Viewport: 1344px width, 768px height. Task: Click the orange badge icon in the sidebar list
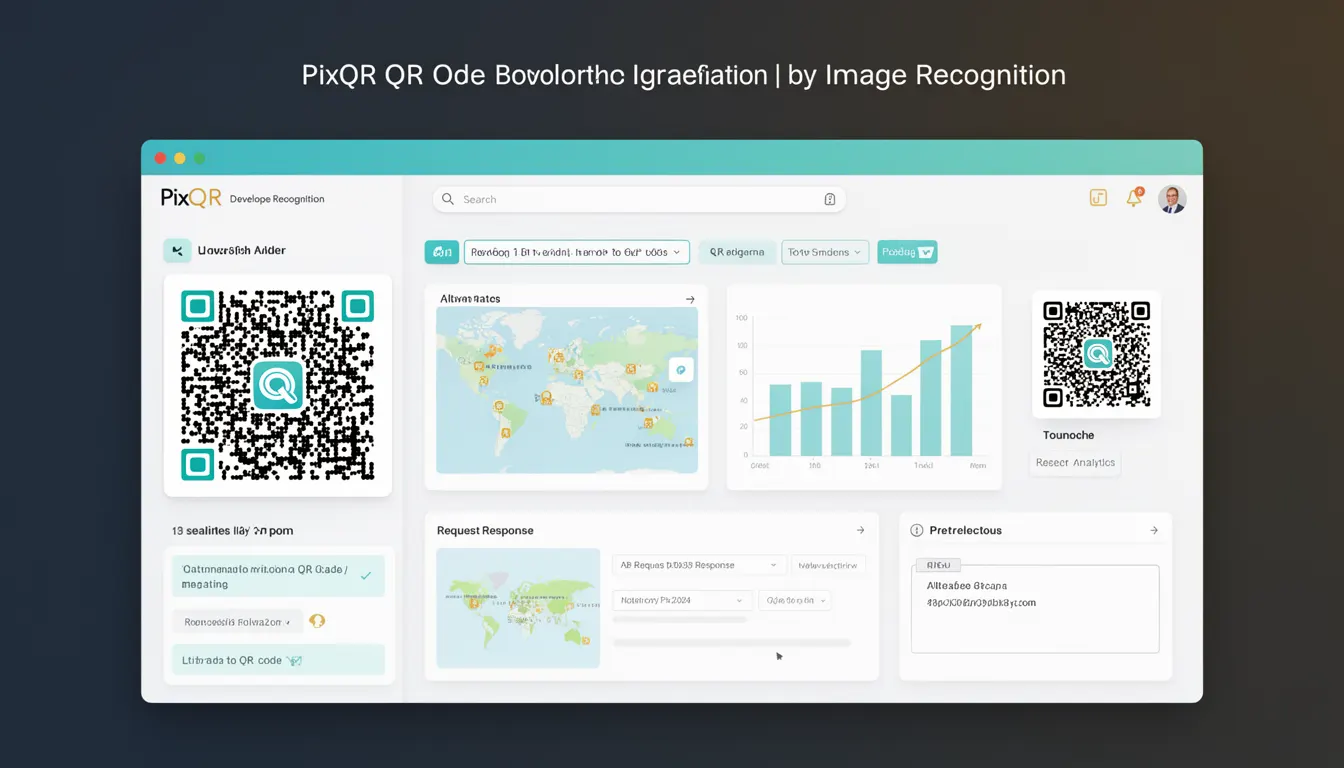click(x=317, y=621)
